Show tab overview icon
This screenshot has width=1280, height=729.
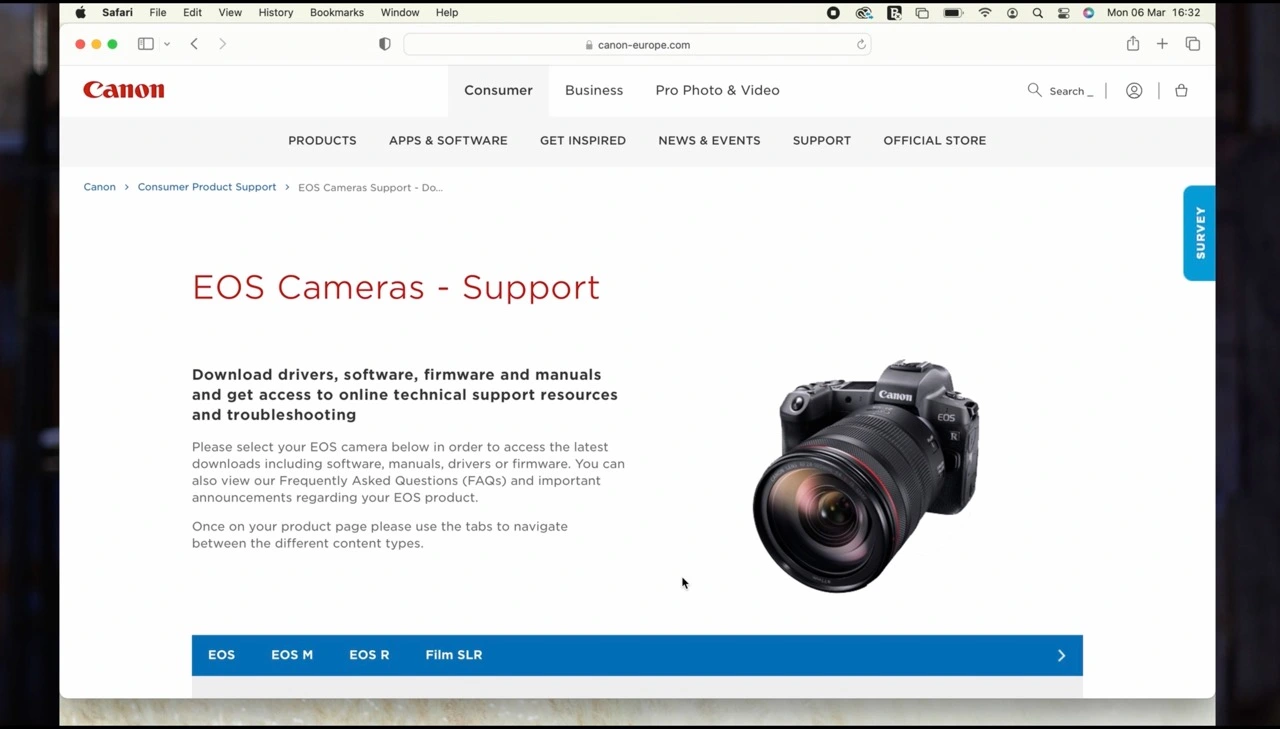point(1193,44)
